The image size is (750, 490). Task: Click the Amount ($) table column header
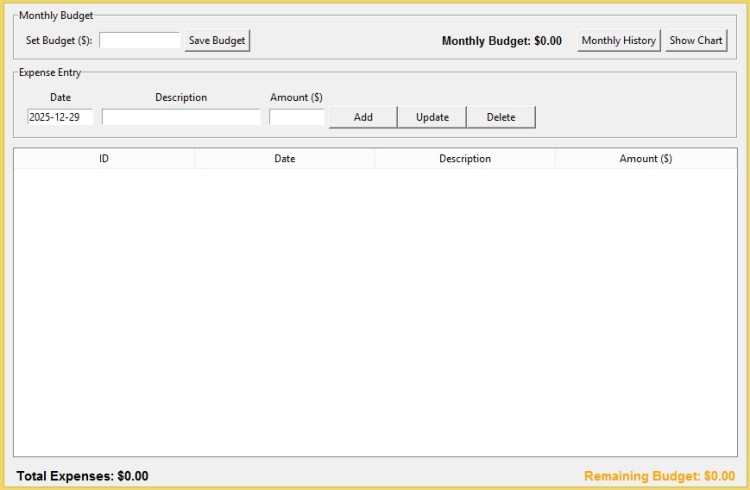click(645, 159)
